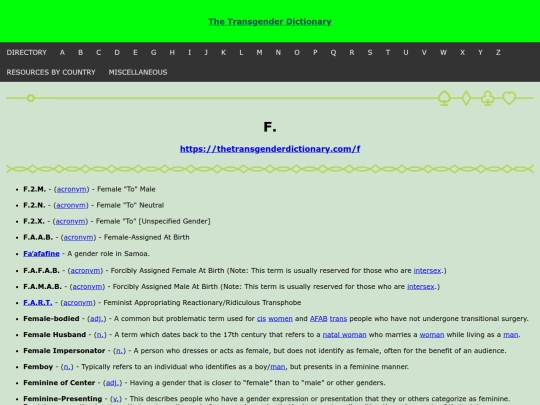Viewport: 540px width, 405px height.
Task: Go to letter Z in navigation
Action: click(498, 52)
